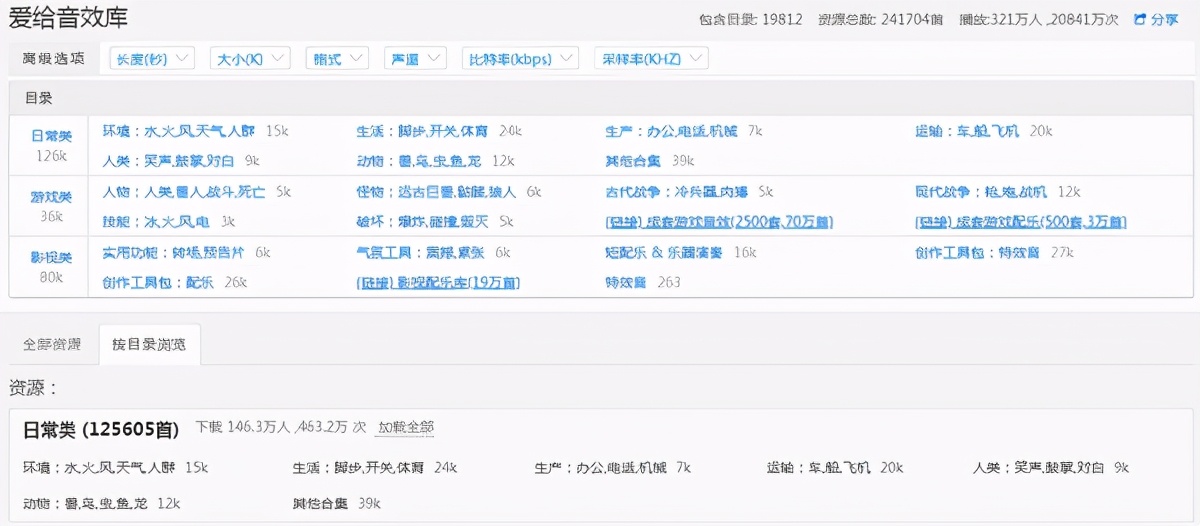
Task: Open 古代战争:冷兵器,肉搏 link
Action: (x=676, y=191)
